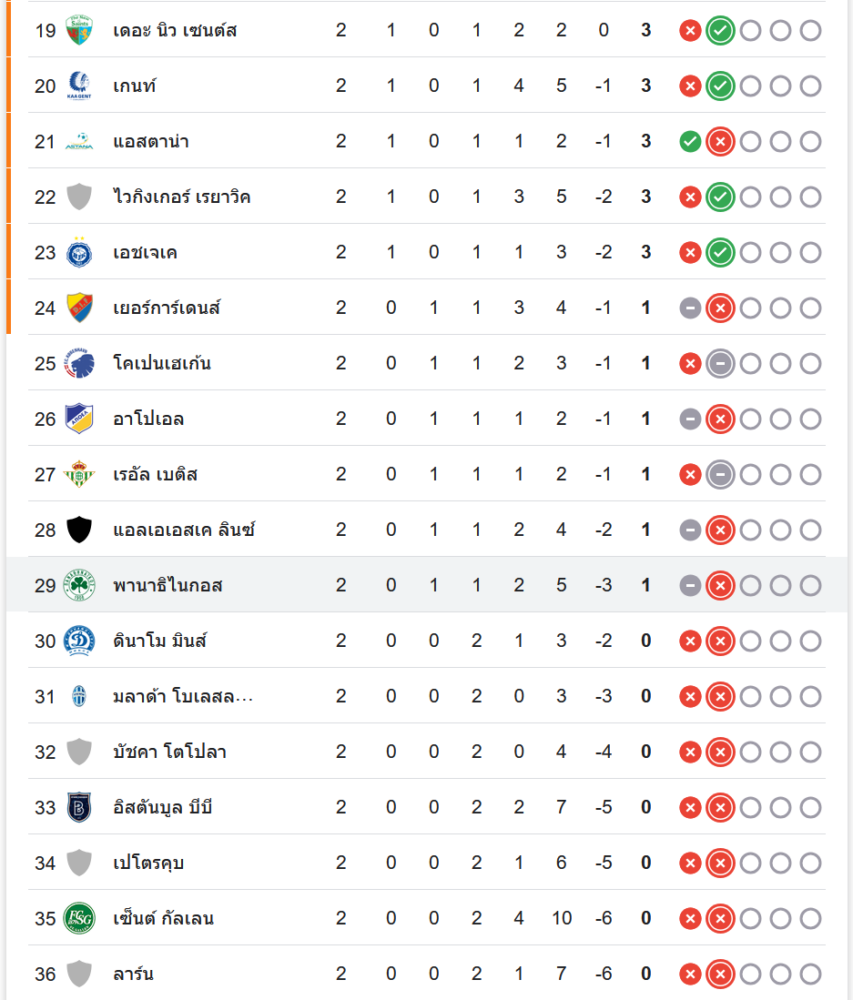Click the Astana (แอสตาน่า) team crest

click(79, 141)
